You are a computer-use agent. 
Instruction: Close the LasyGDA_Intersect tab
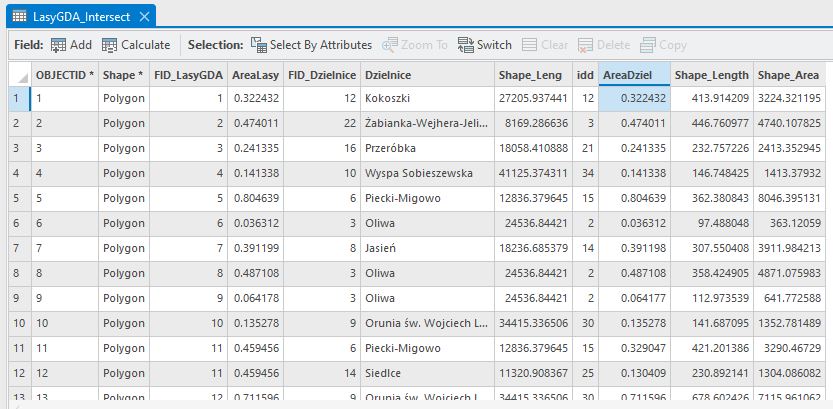146,17
